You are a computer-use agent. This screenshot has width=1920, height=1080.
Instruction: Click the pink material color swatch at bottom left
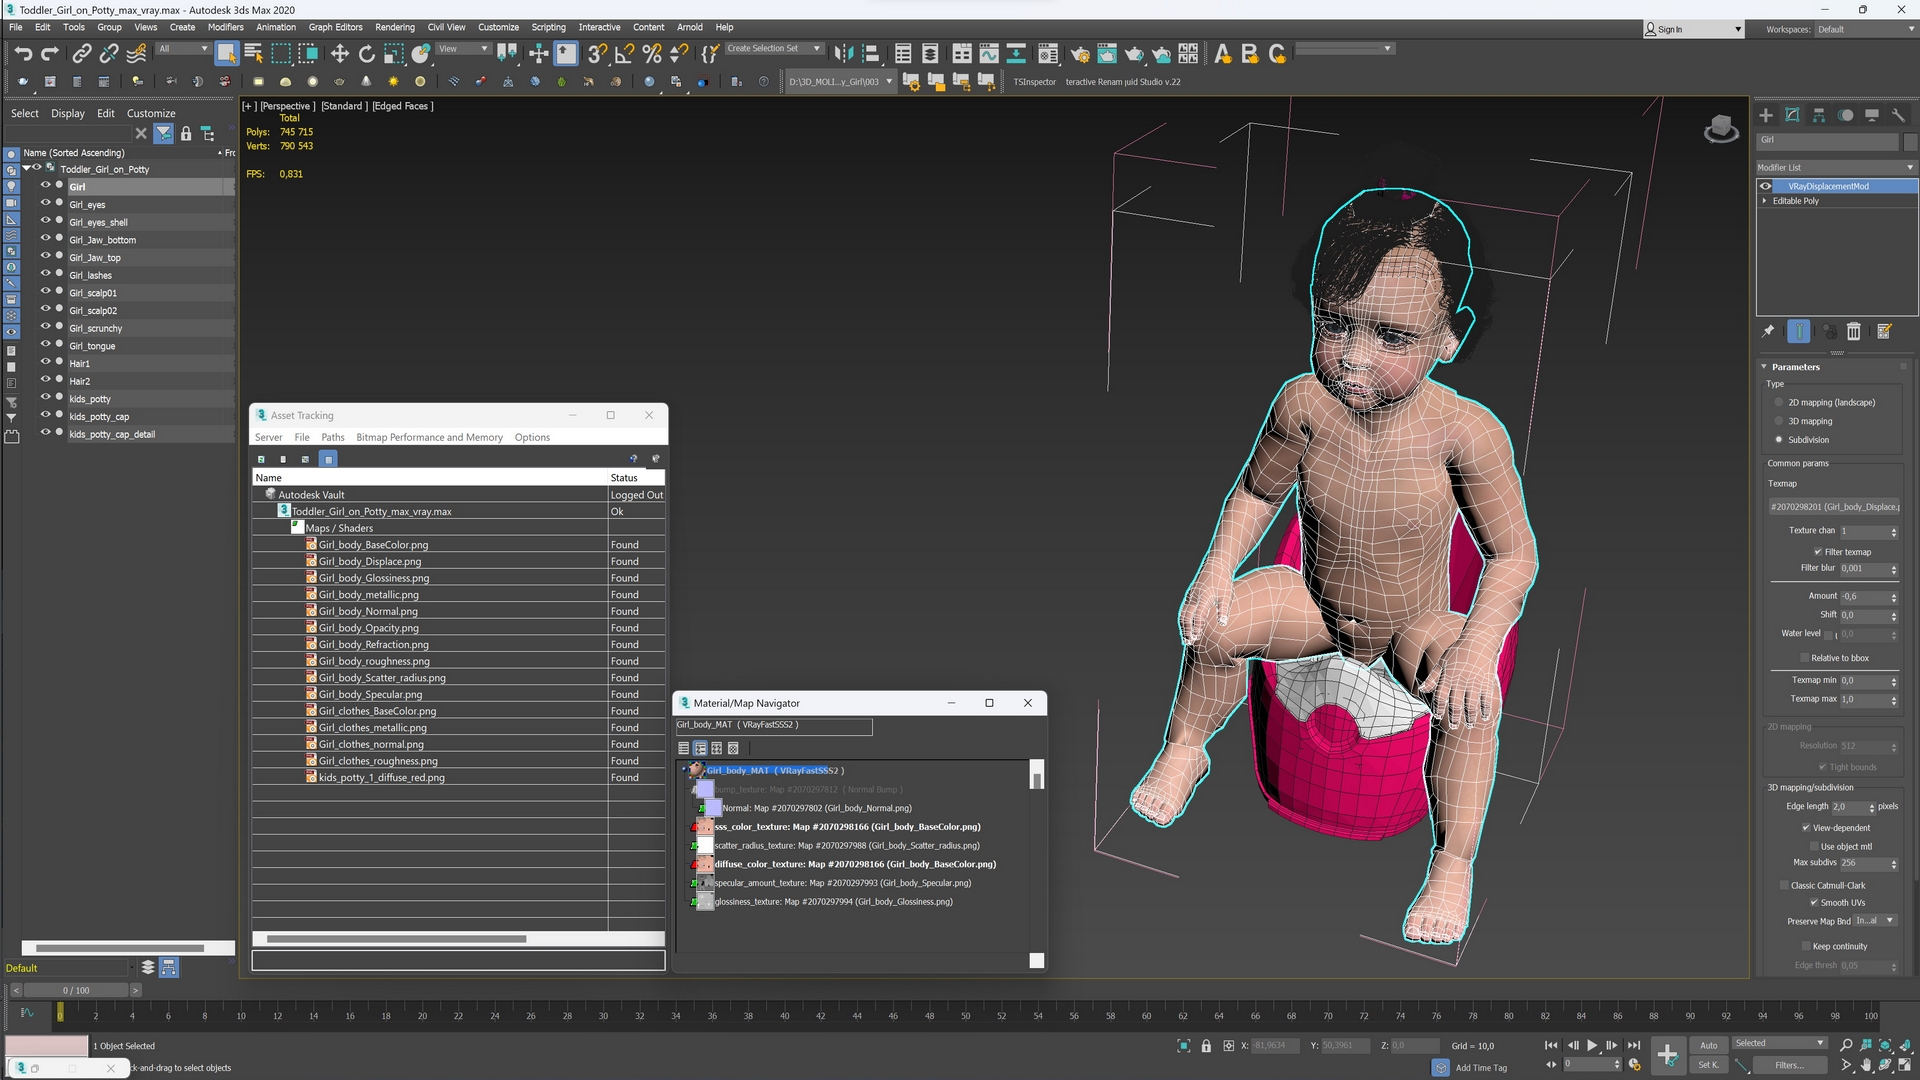pyautogui.click(x=47, y=1045)
